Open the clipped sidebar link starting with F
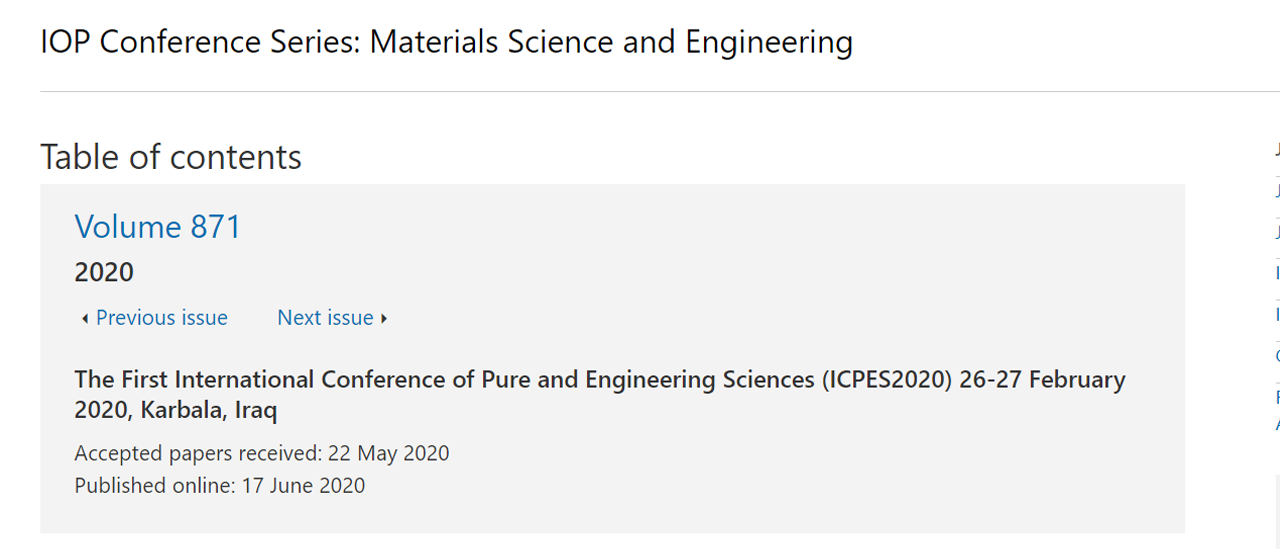The image size is (1280, 549). pyautogui.click(x=1277, y=397)
